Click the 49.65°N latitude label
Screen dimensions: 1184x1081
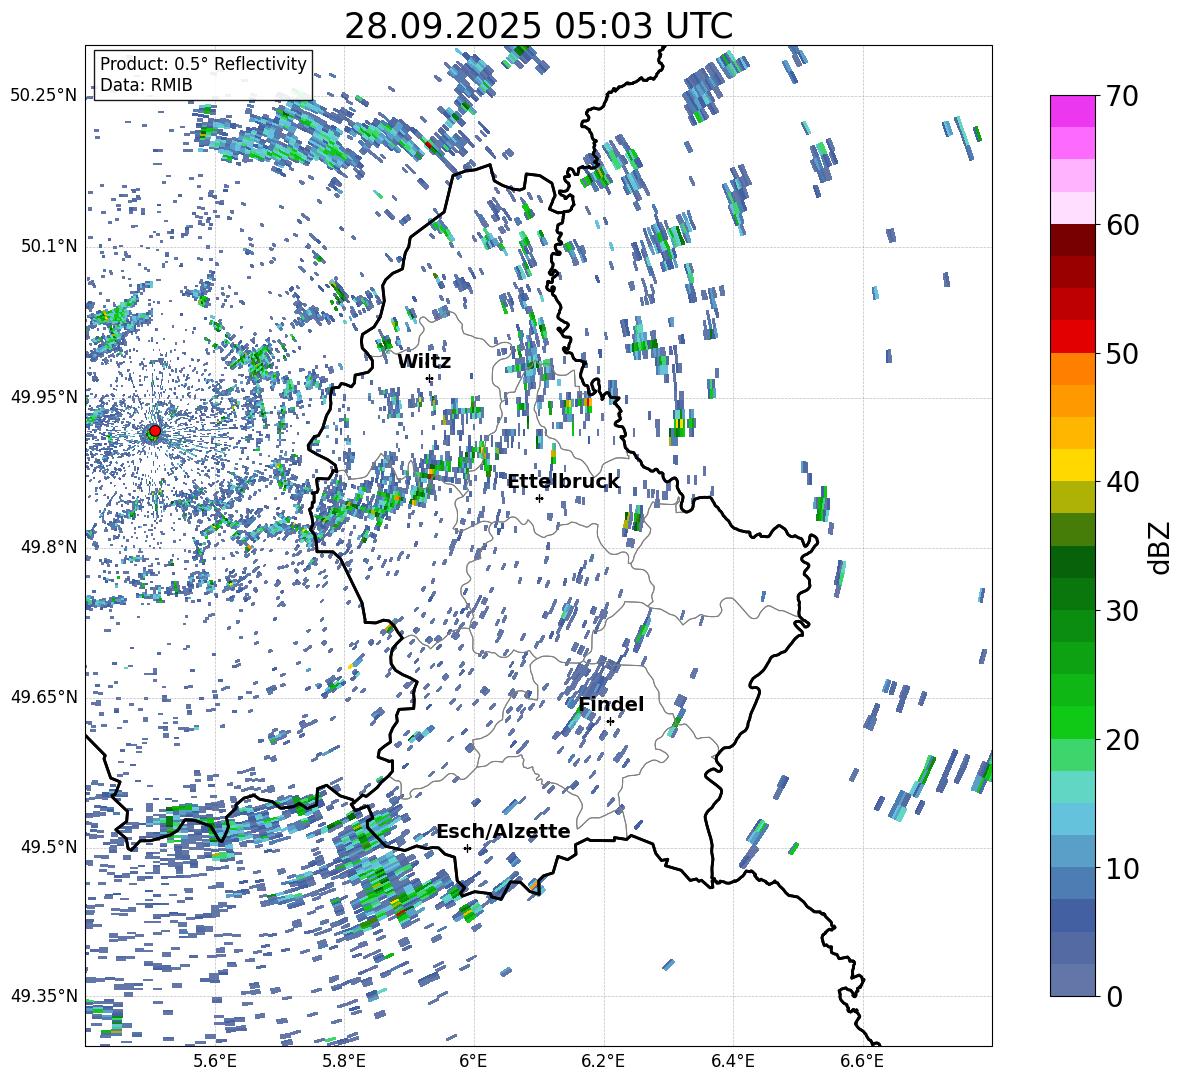[44, 696]
